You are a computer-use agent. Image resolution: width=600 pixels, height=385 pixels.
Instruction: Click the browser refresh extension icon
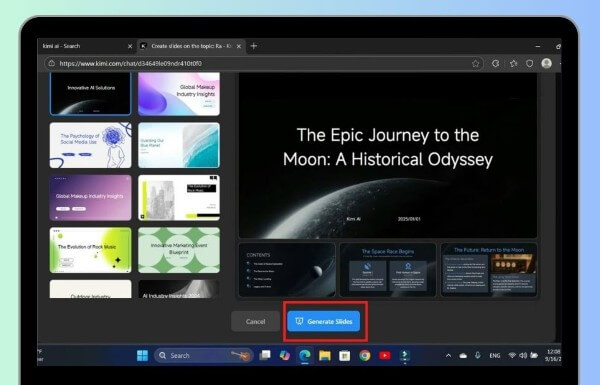[x=496, y=64]
